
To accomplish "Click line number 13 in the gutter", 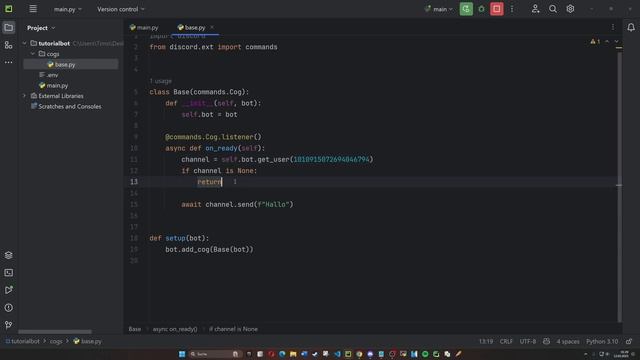I will (134, 182).
